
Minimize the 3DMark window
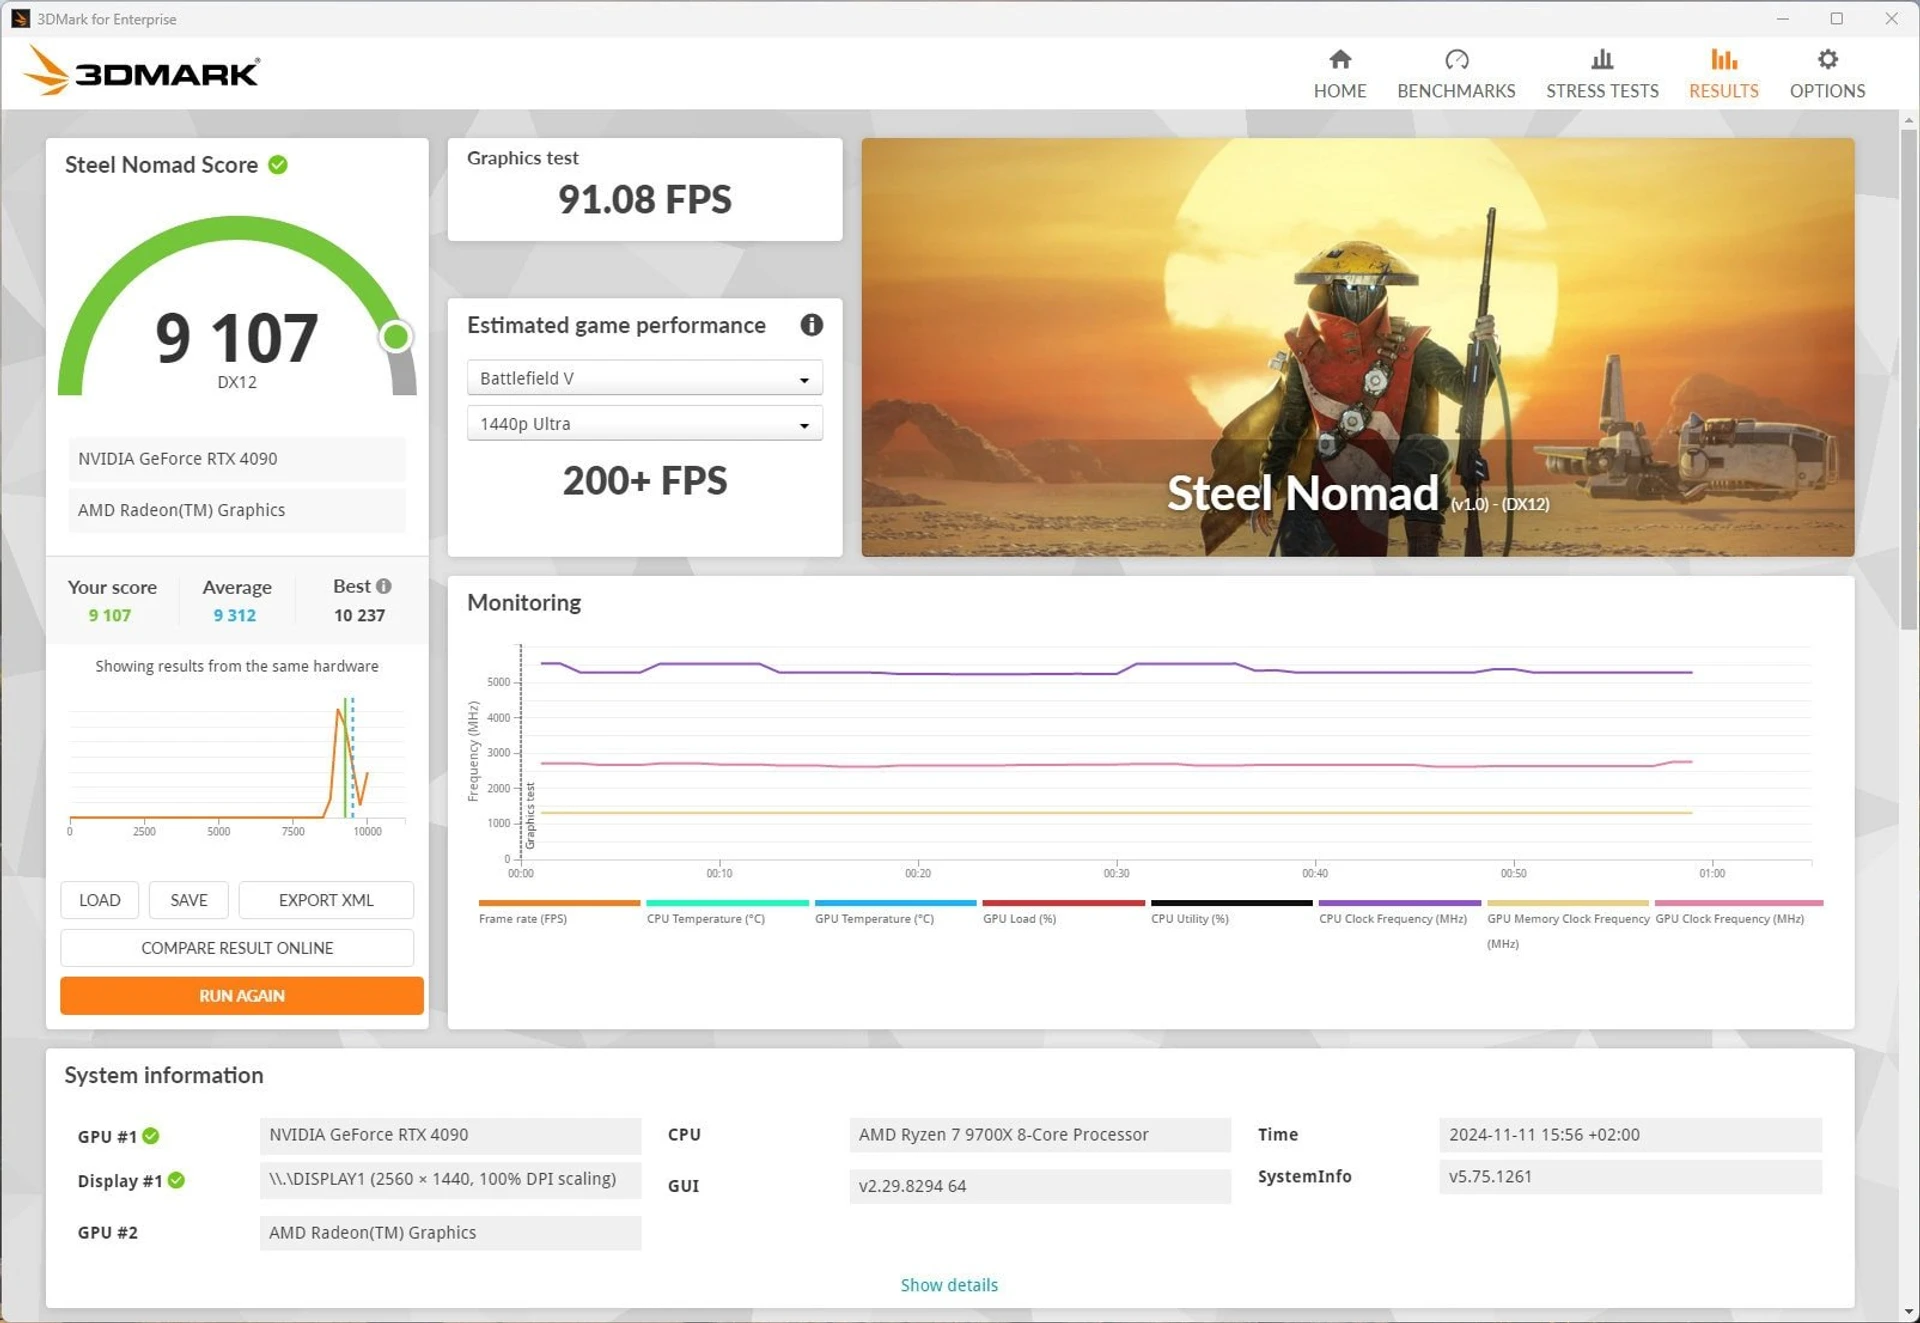1782,18
